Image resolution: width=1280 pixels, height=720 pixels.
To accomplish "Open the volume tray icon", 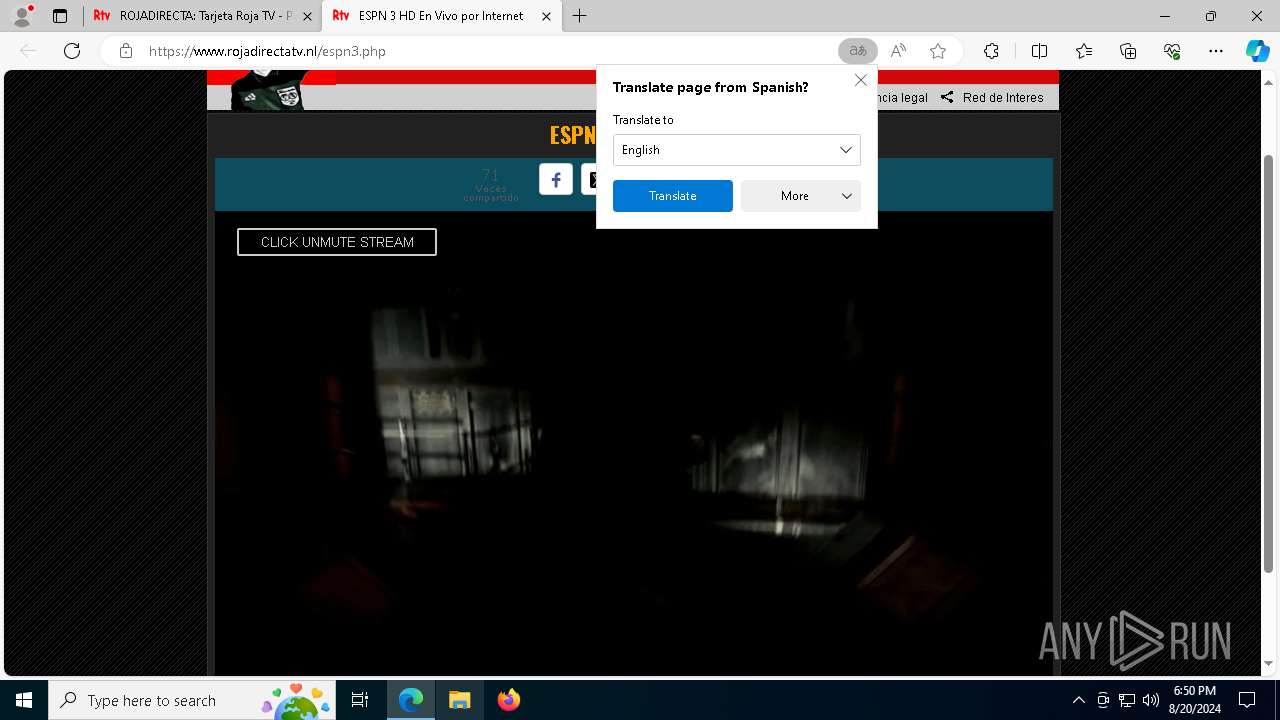I will click(x=1151, y=700).
